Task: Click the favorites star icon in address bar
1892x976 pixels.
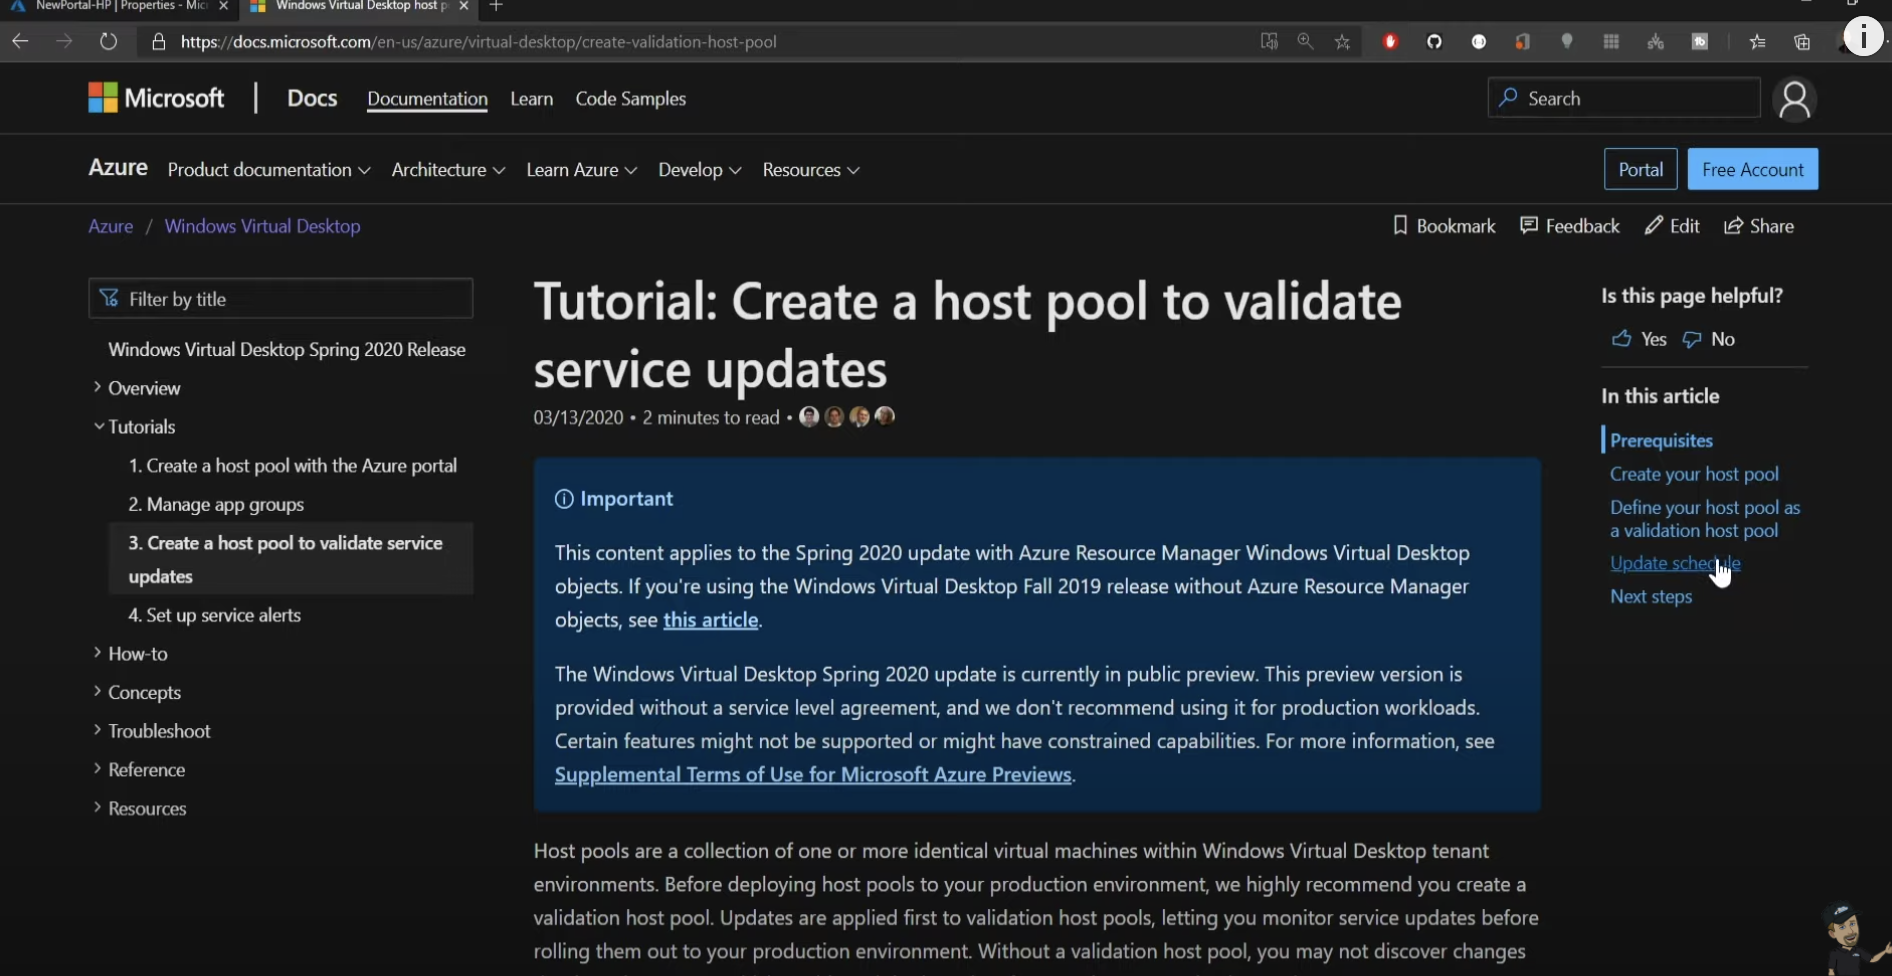Action: (x=1342, y=41)
